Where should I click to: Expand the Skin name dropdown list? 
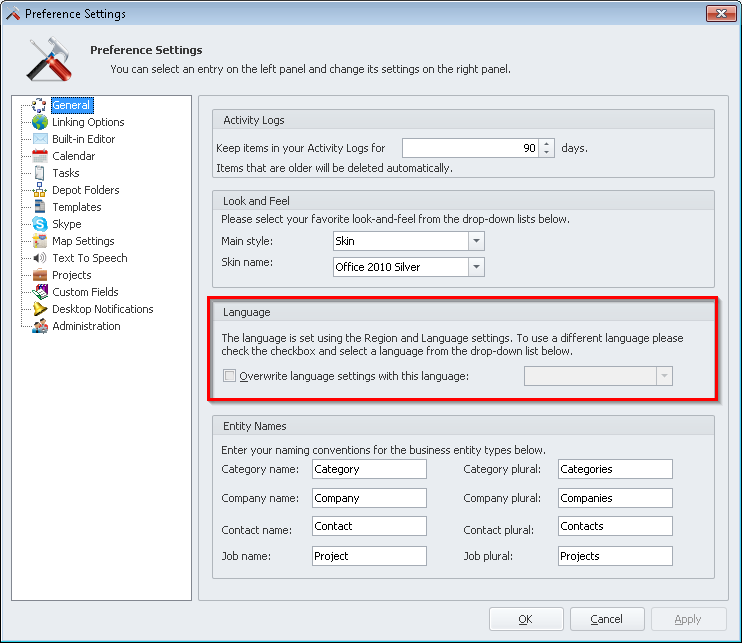(x=476, y=267)
